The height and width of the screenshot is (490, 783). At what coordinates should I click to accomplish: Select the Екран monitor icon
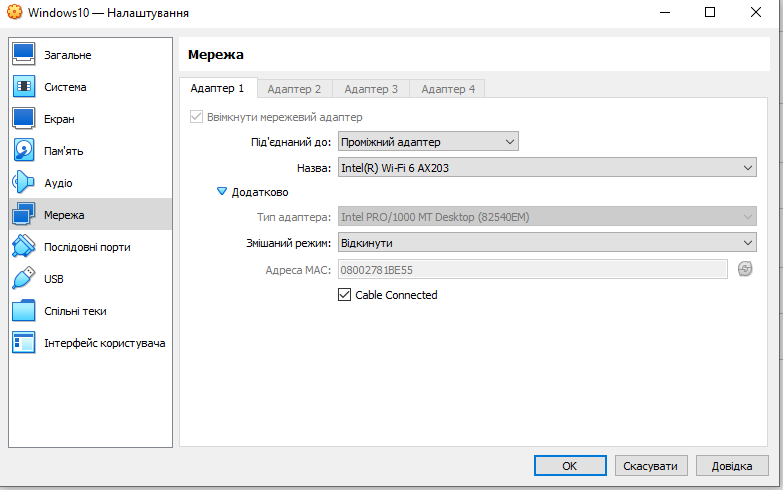[23, 118]
